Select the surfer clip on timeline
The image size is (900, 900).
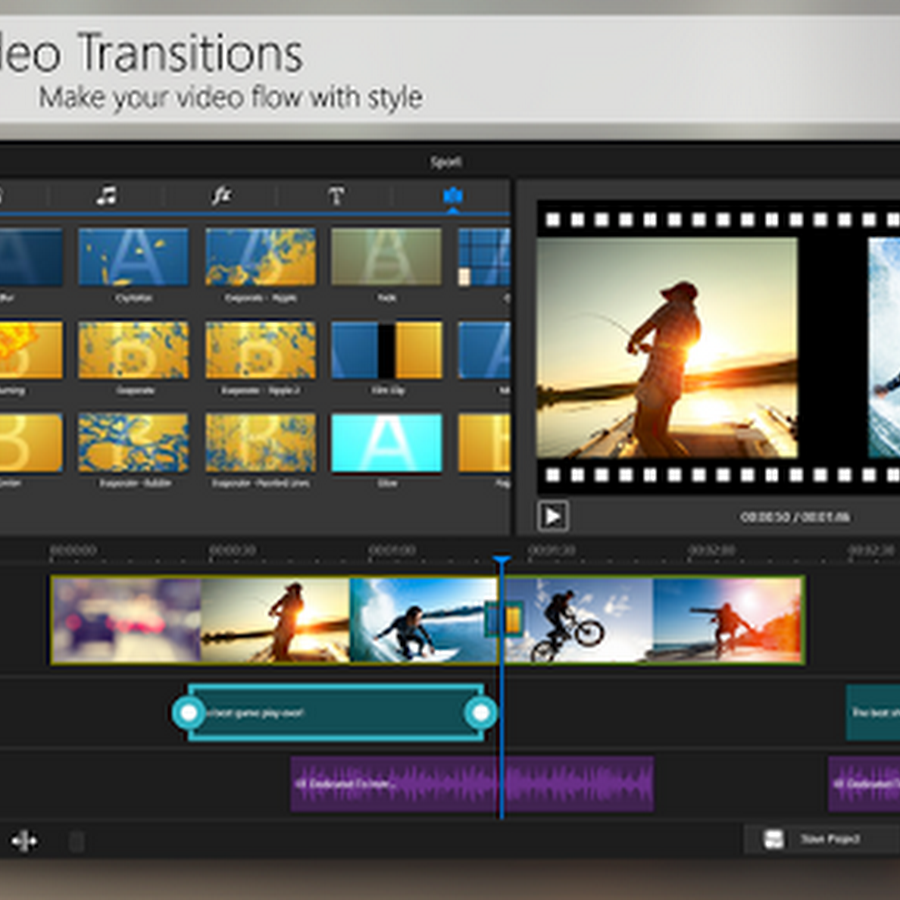[x=424, y=620]
